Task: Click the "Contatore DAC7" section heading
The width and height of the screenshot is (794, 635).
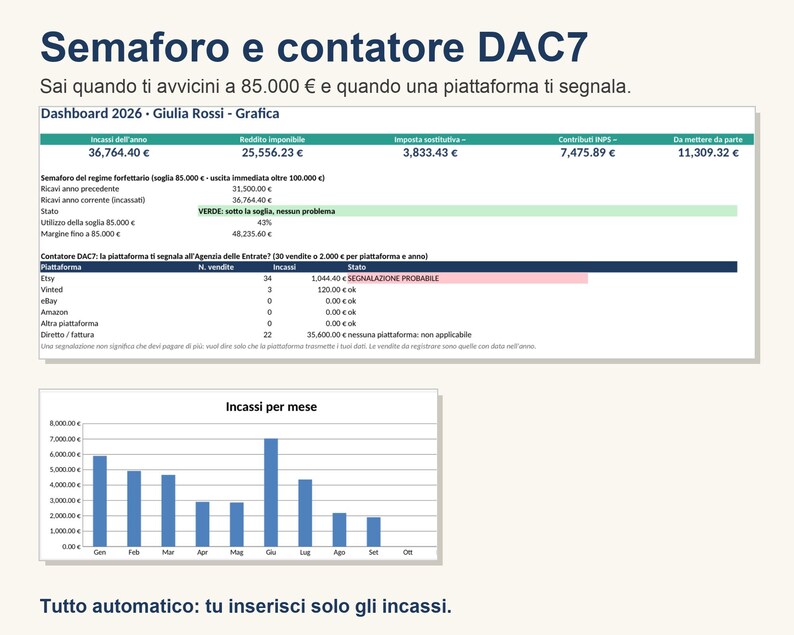Action: pos(234,256)
